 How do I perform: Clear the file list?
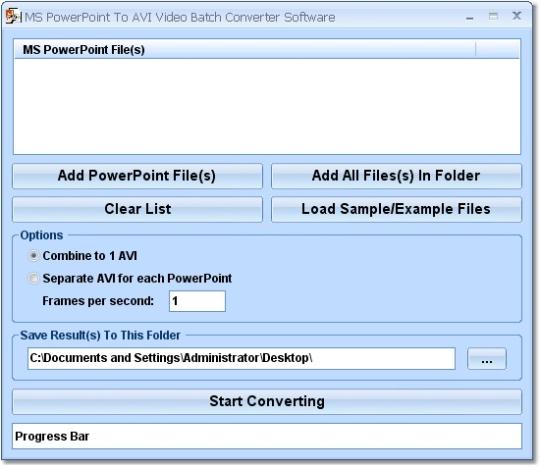click(x=137, y=209)
